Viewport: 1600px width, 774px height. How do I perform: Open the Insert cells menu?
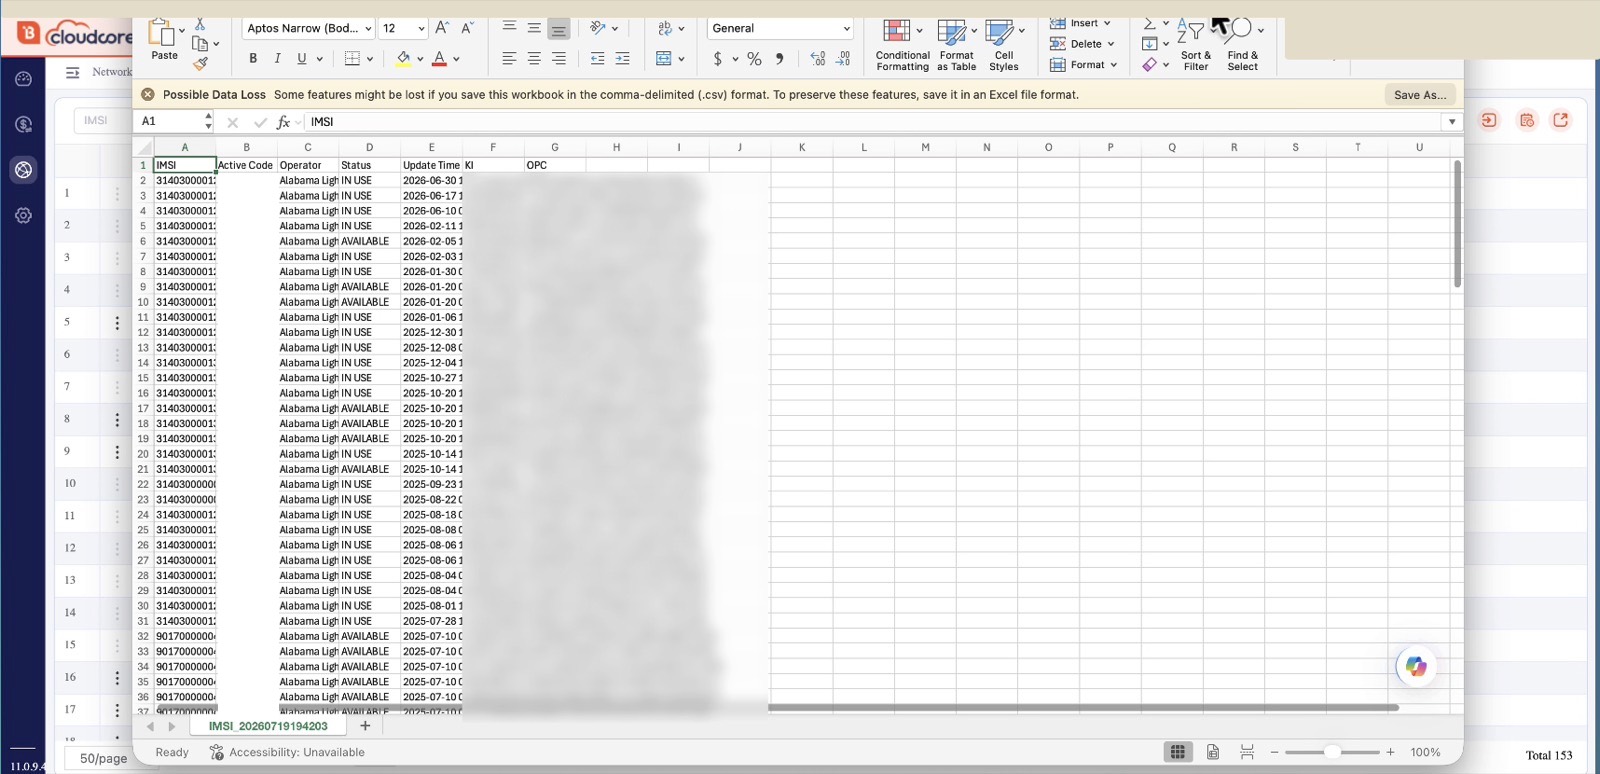[x=1081, y=23]
